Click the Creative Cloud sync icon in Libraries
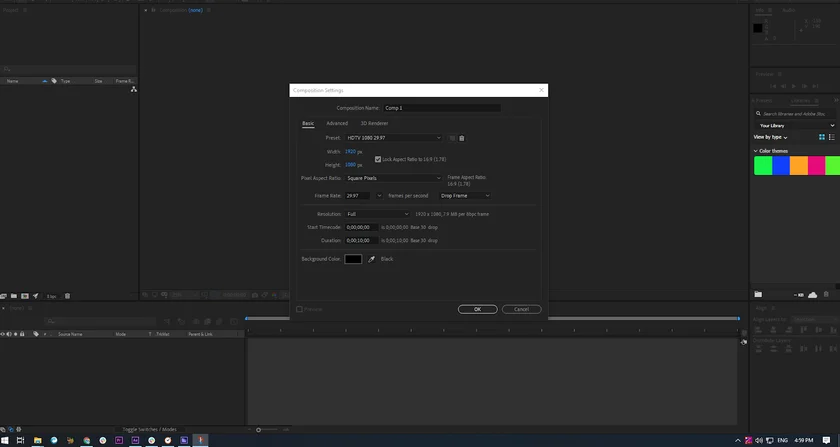840x447 pixels. tap(812, 294)
